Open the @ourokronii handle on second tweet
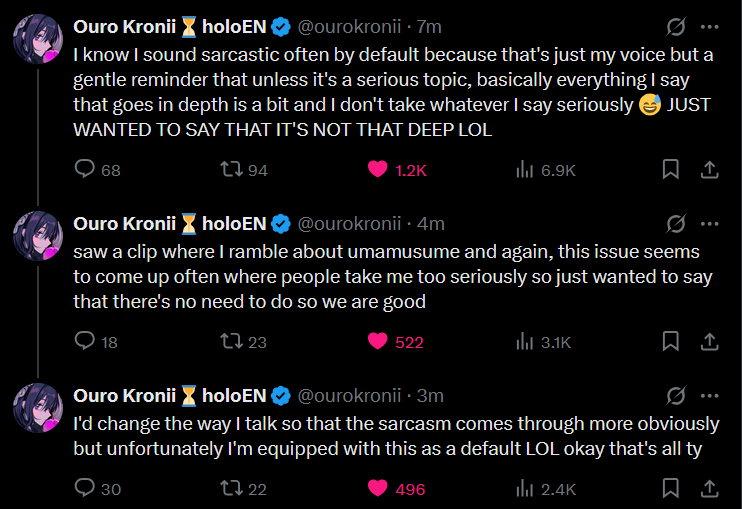This screenshot has width=742, height=509. tap(350, 223)
